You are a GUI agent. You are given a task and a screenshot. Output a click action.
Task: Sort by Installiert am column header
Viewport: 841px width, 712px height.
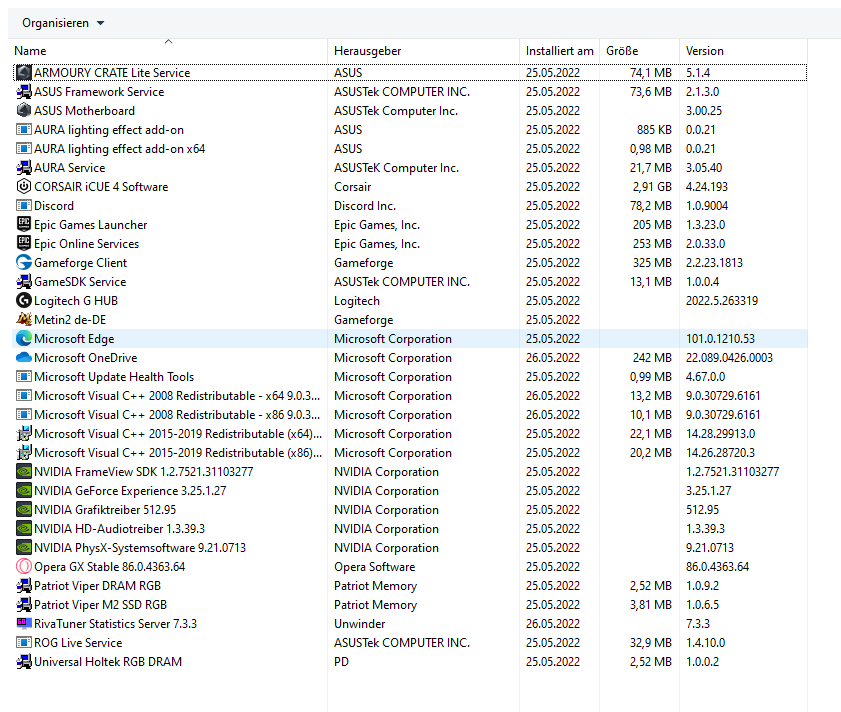[559, 51]
